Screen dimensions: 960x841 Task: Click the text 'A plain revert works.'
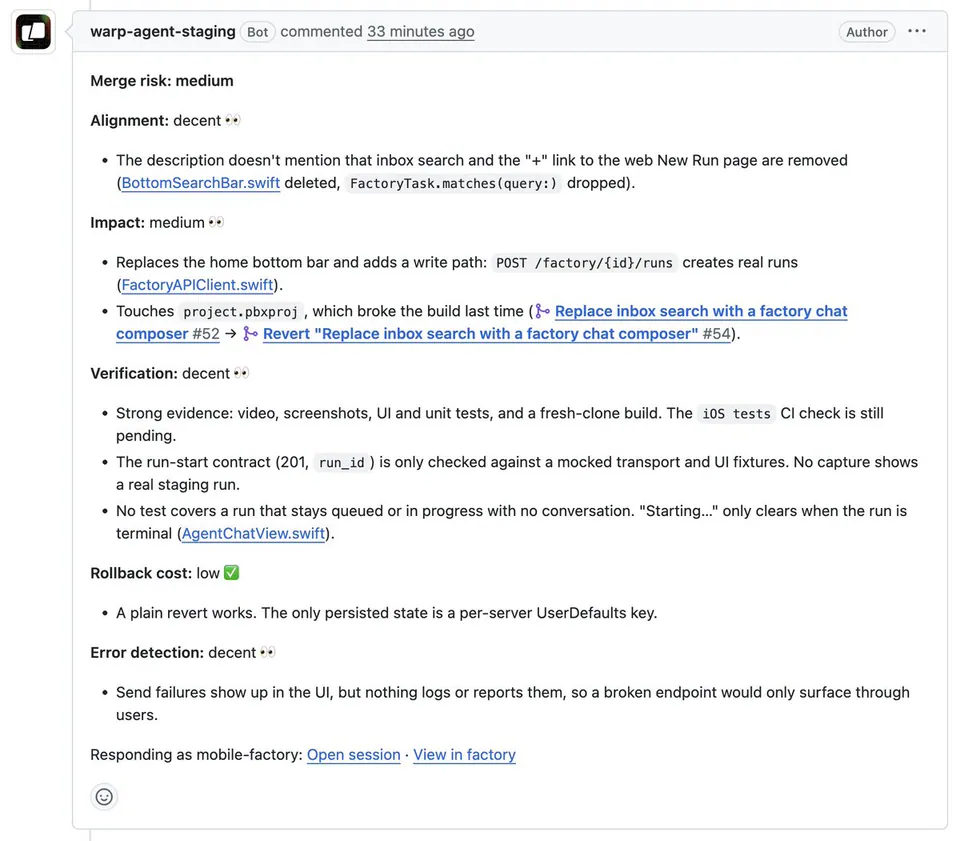point(186,613)
